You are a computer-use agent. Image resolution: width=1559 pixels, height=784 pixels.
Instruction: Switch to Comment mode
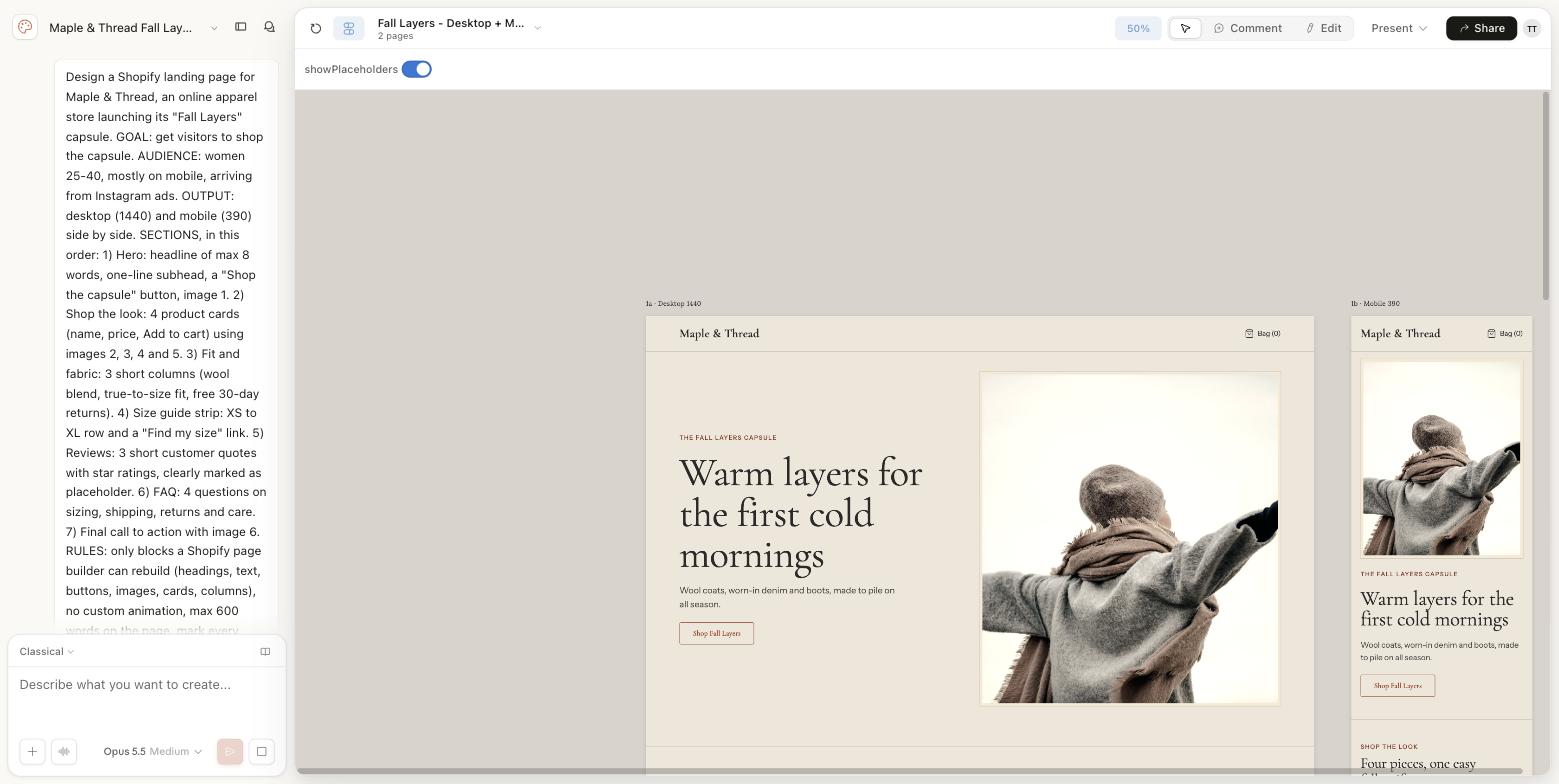[1247, 28]
